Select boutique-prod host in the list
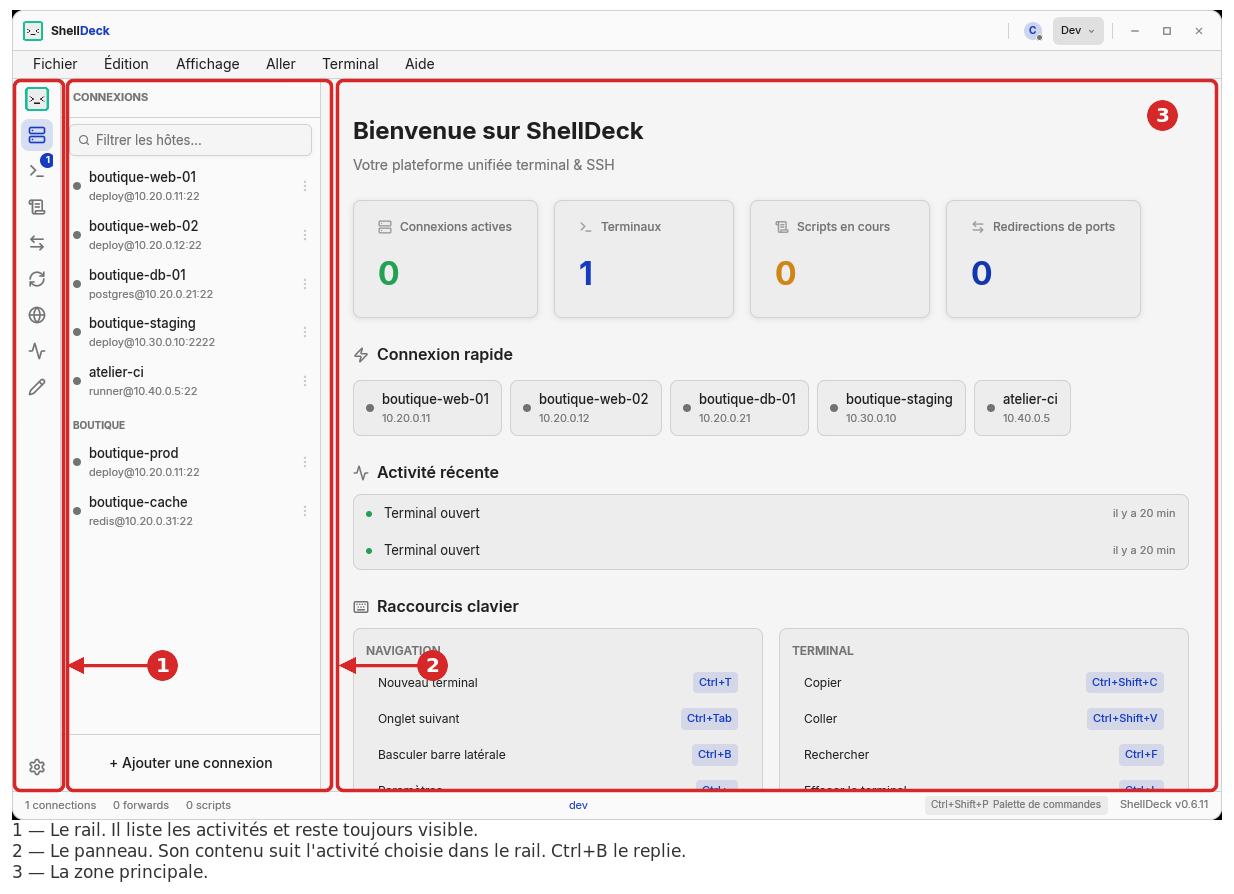1234x894 pixels. 190,462
